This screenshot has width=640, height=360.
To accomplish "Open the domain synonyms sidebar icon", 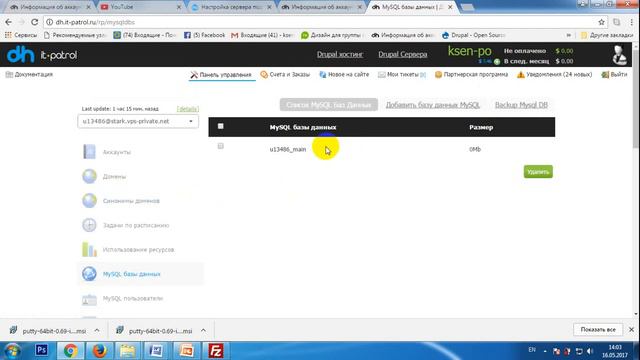I will point(89,201).
